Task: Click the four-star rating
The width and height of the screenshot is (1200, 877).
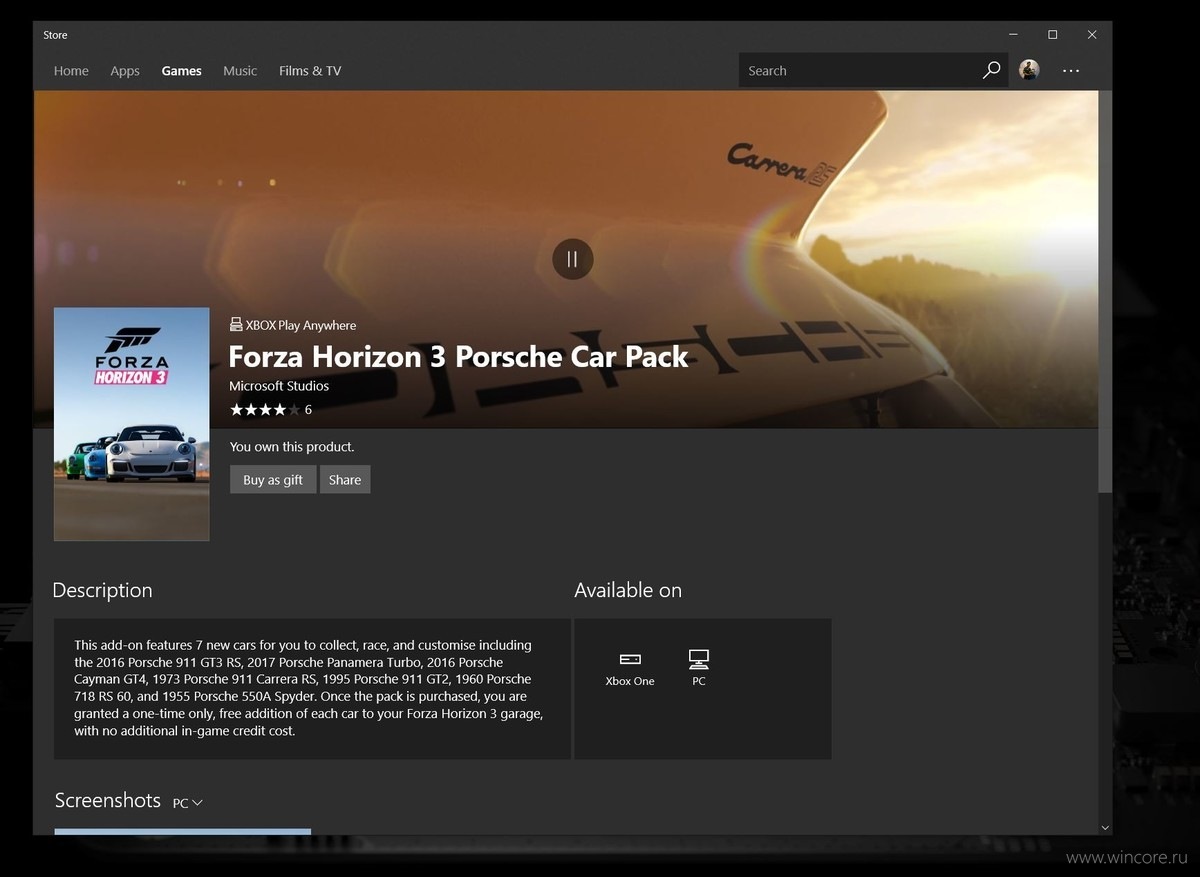Action: (x=264, y=409)
